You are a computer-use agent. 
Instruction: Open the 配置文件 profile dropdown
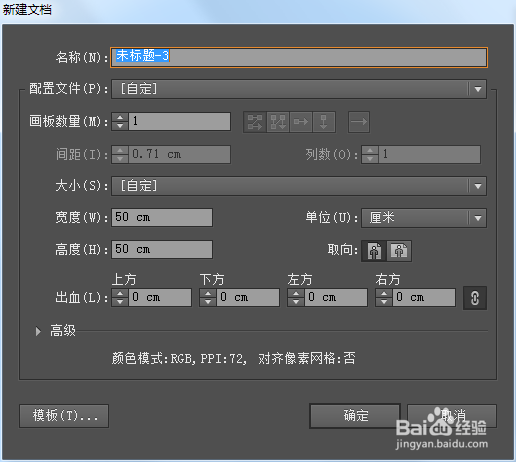pos(299,89)
